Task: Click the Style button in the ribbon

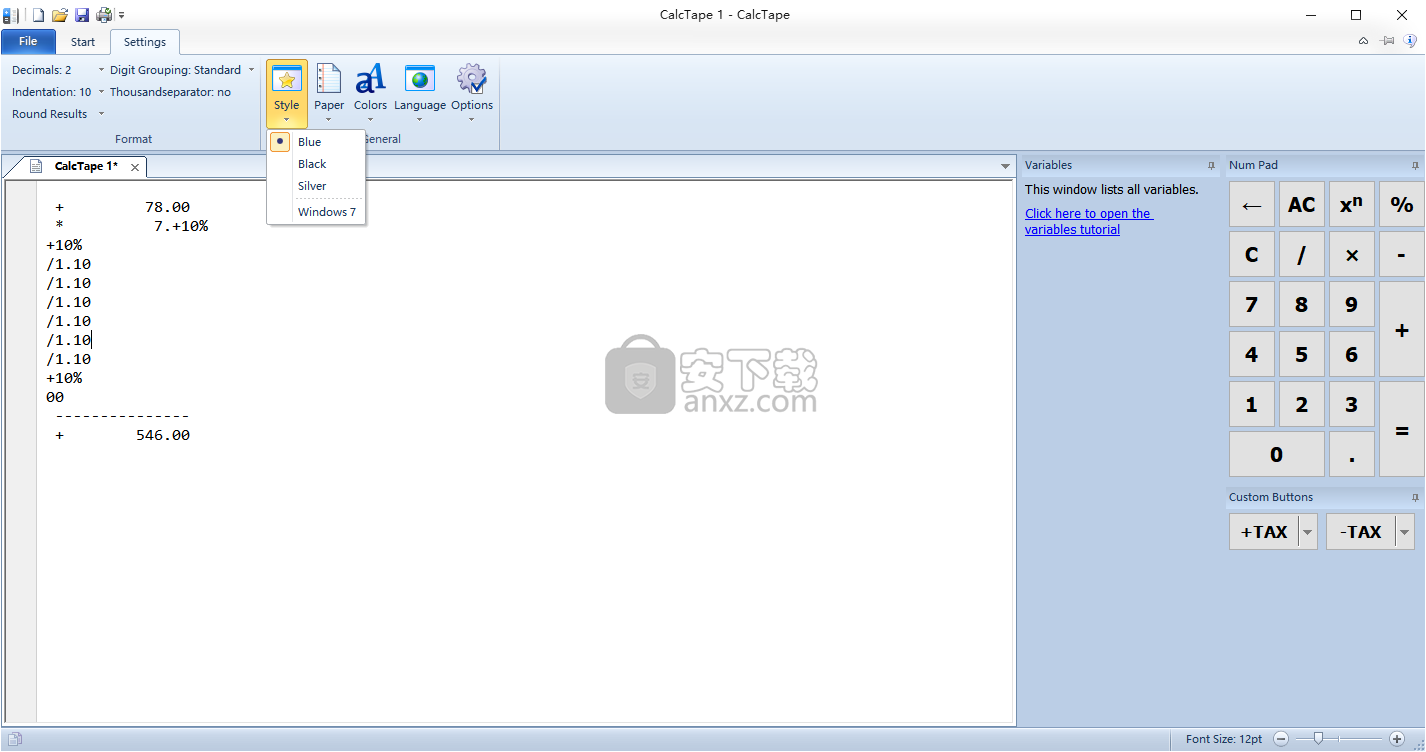Action: coord(287,93)
